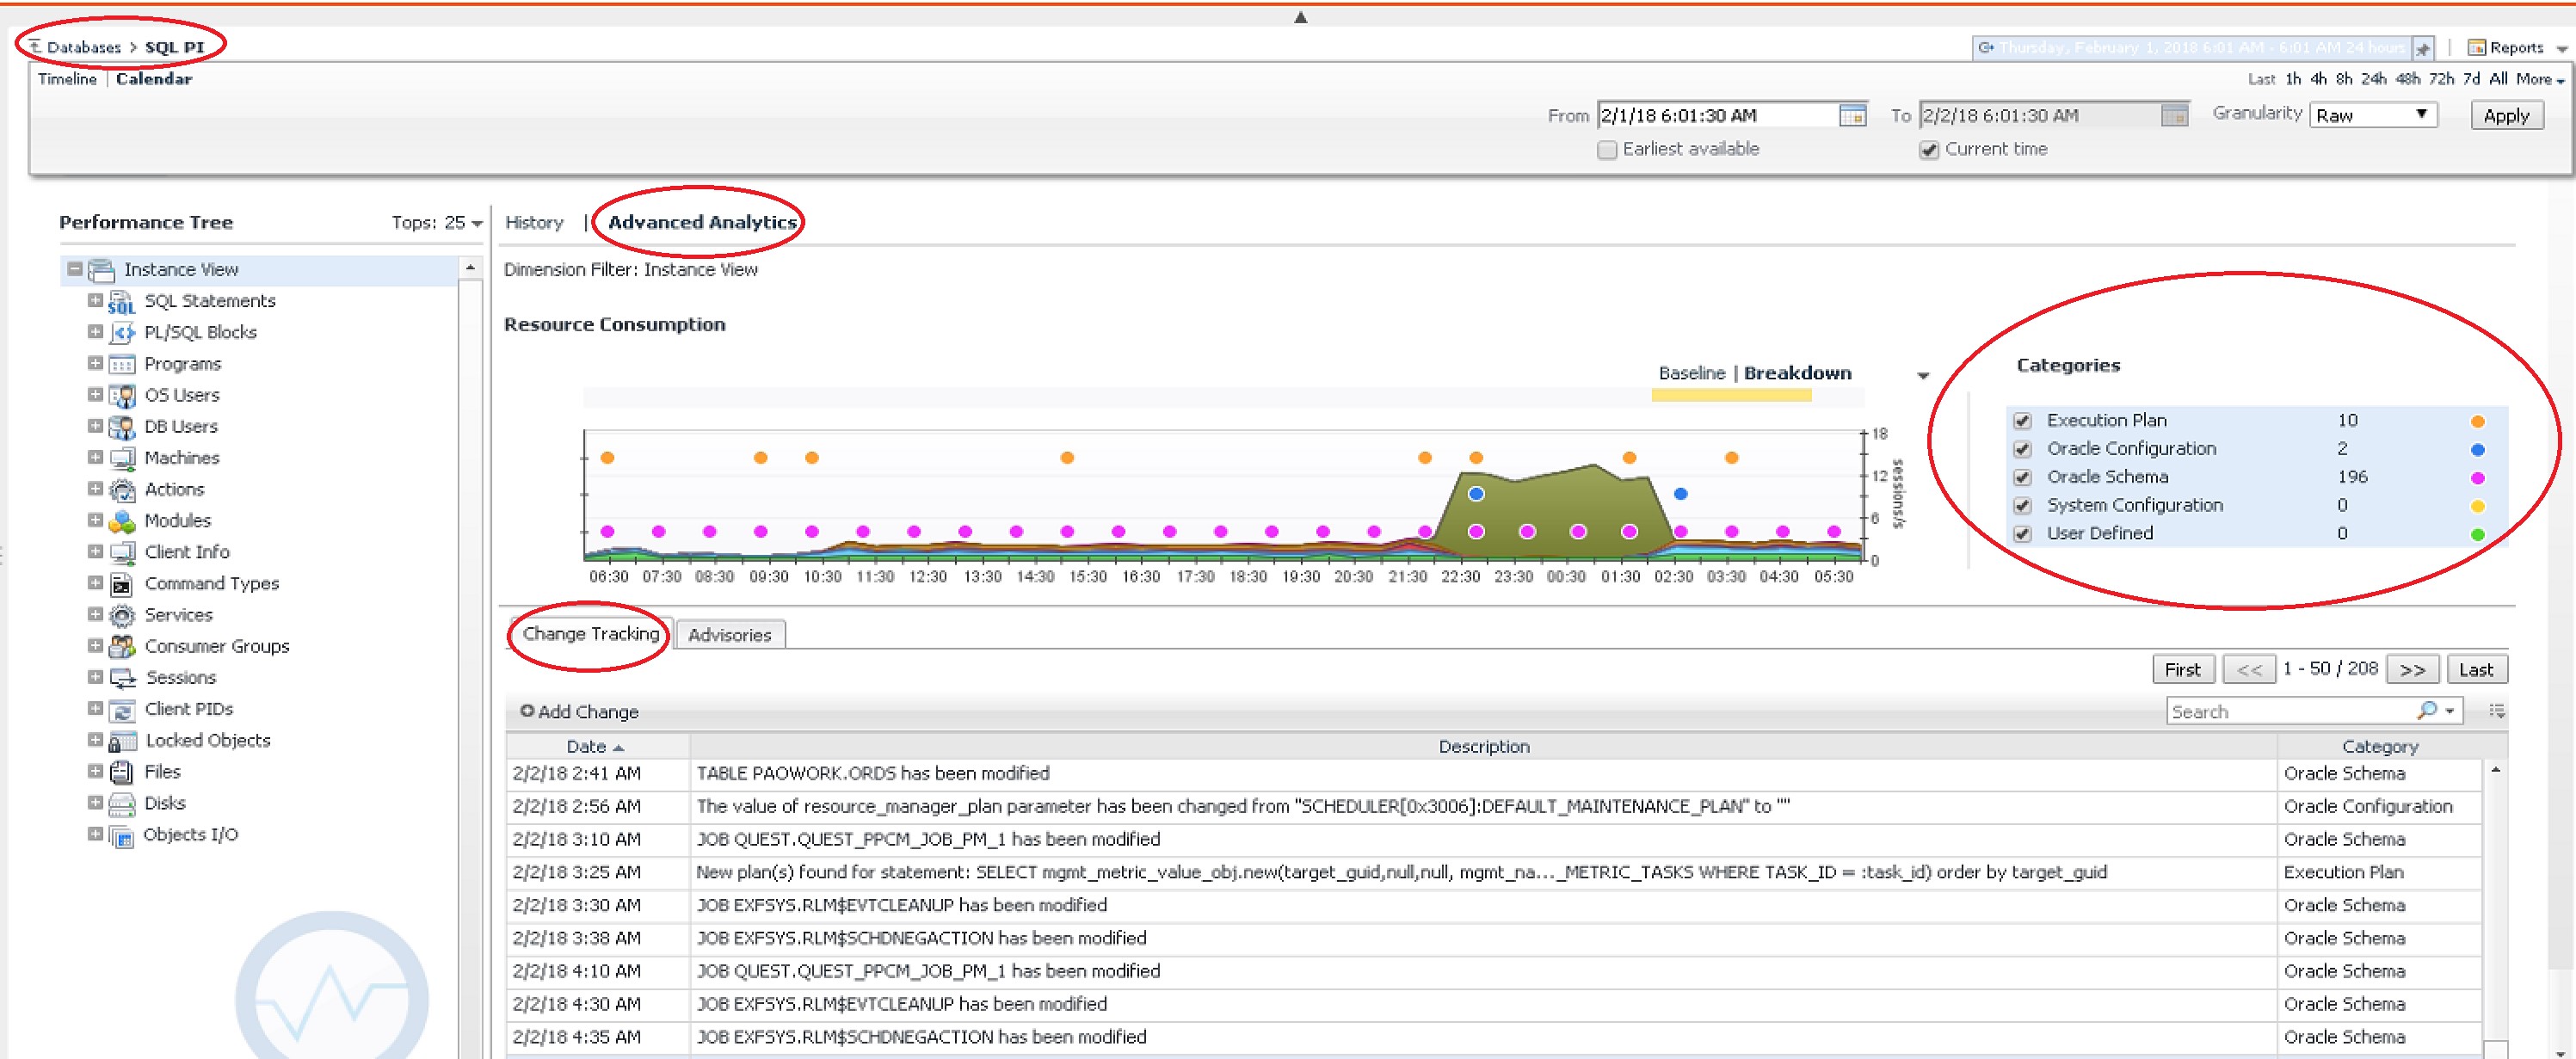
Task: Click the Add Change plus icon
Action: pyautogui.click(x=527, y=711)
